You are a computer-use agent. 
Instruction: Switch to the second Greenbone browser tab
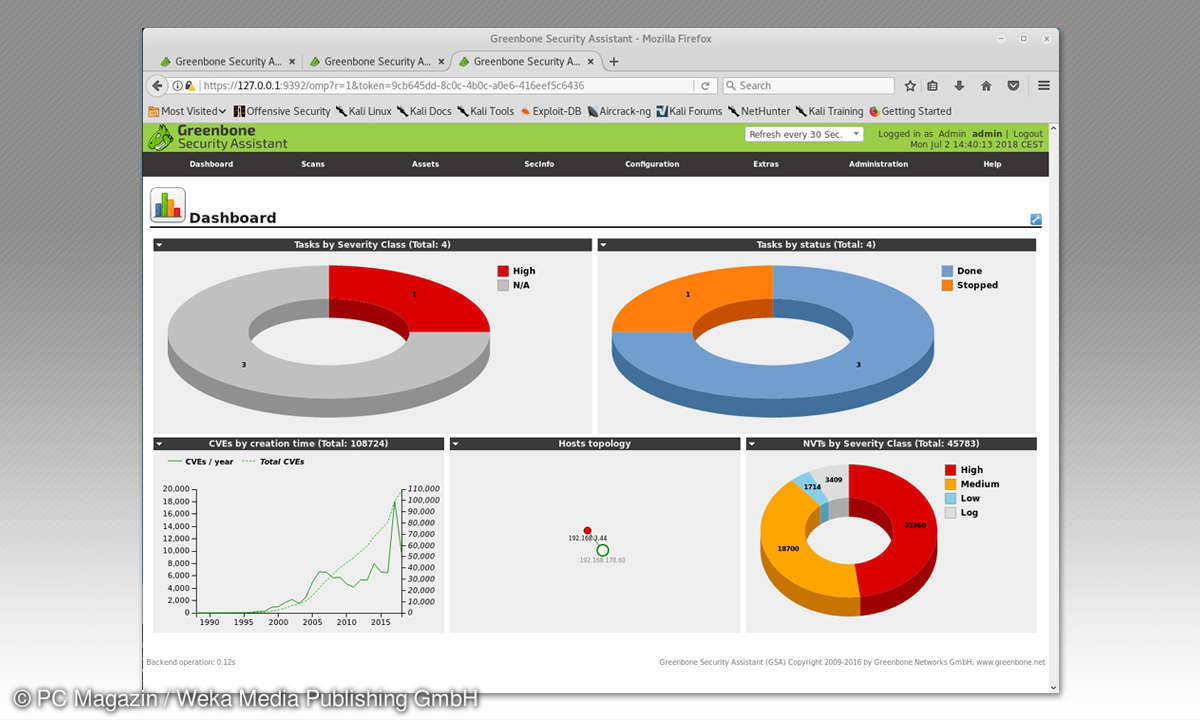(377, 62)
